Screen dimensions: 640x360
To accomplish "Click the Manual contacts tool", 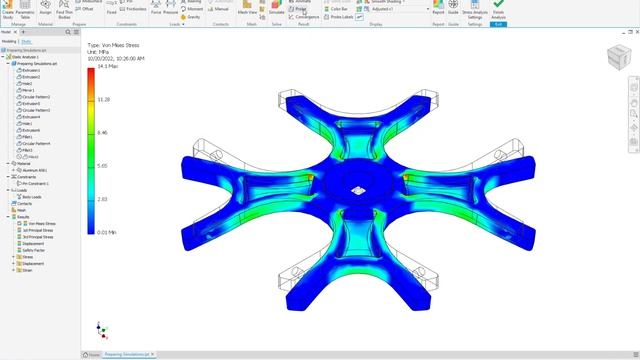I will 218,9.
